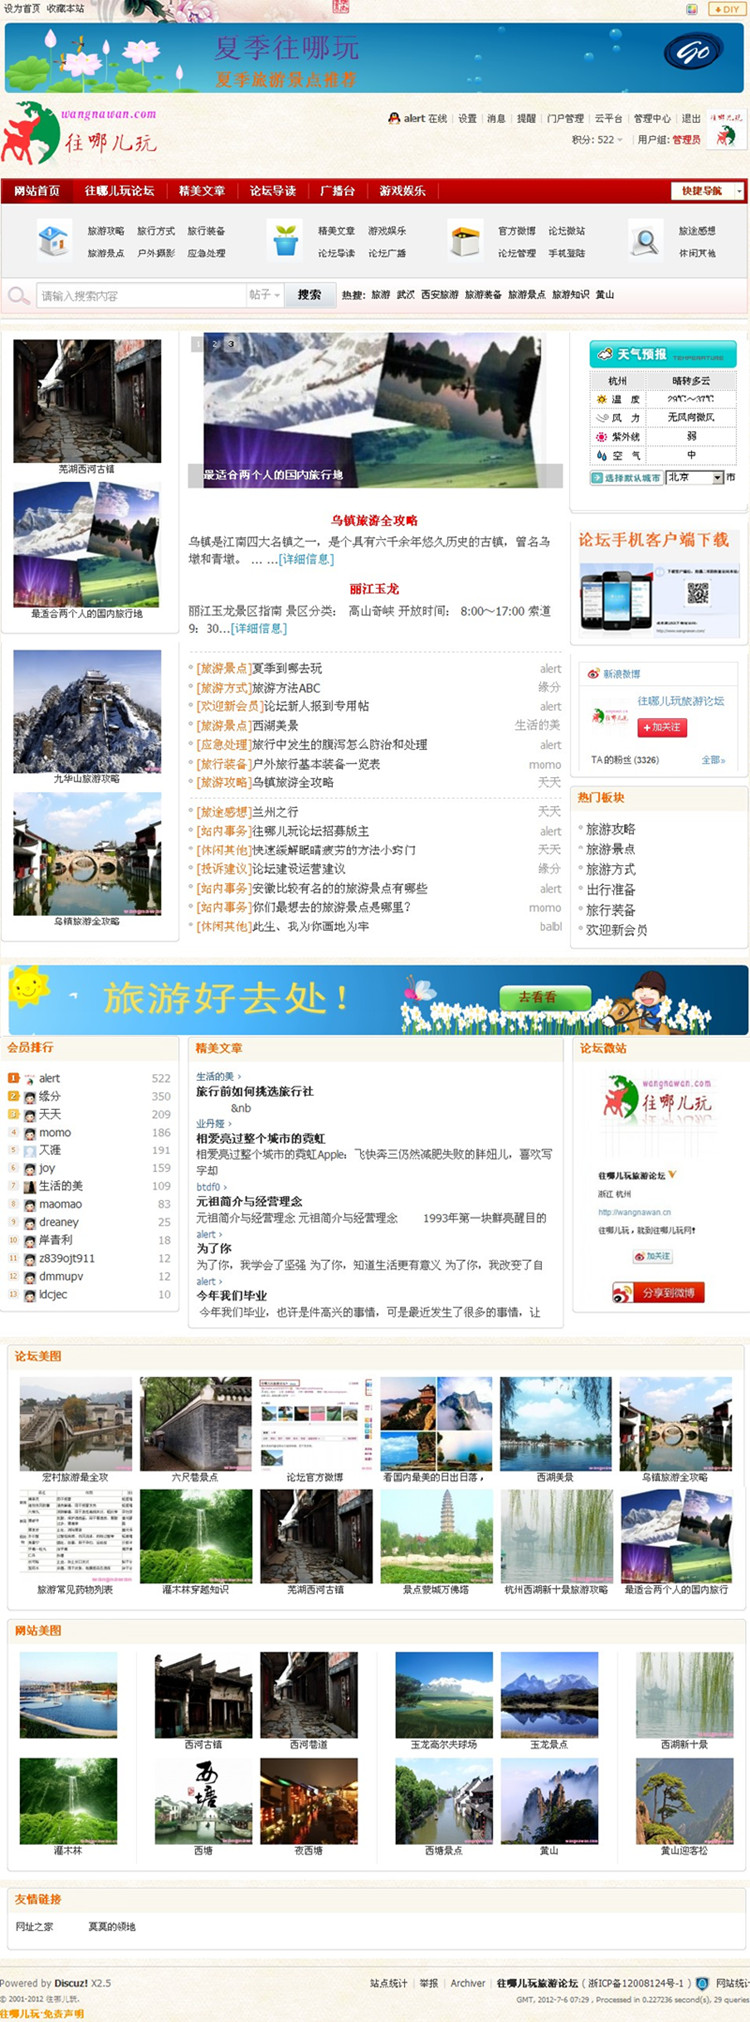
Task: Open the 网站首页 nav tab
Action: tap(37, 191)
